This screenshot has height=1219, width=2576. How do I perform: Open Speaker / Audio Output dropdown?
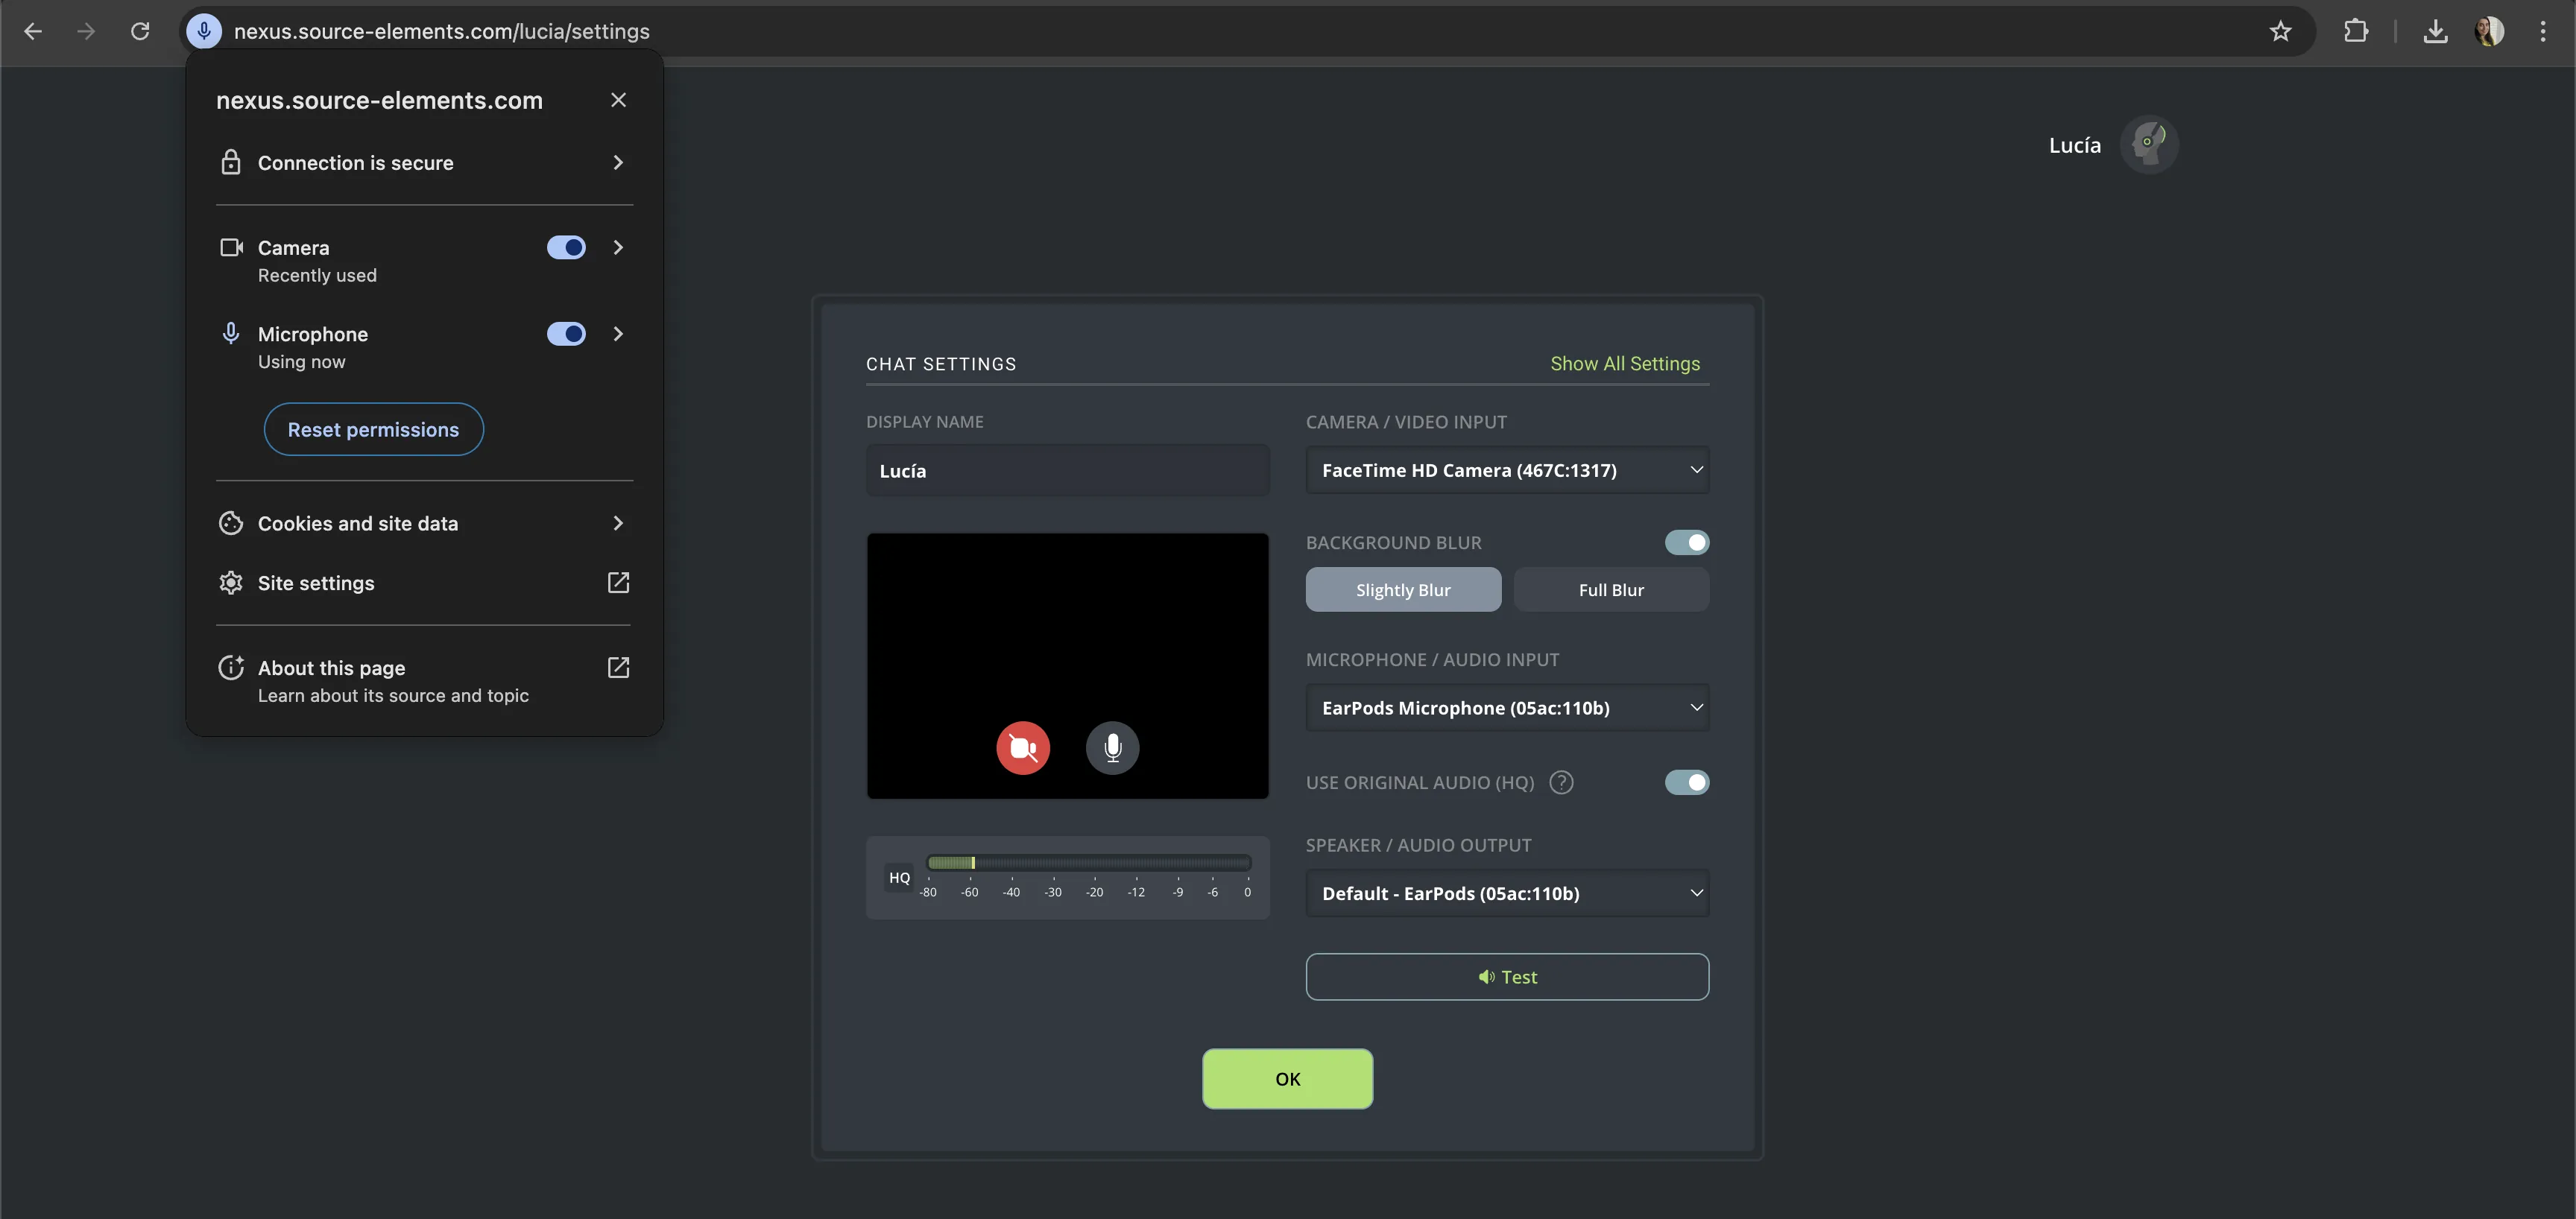coord(1507,893)
